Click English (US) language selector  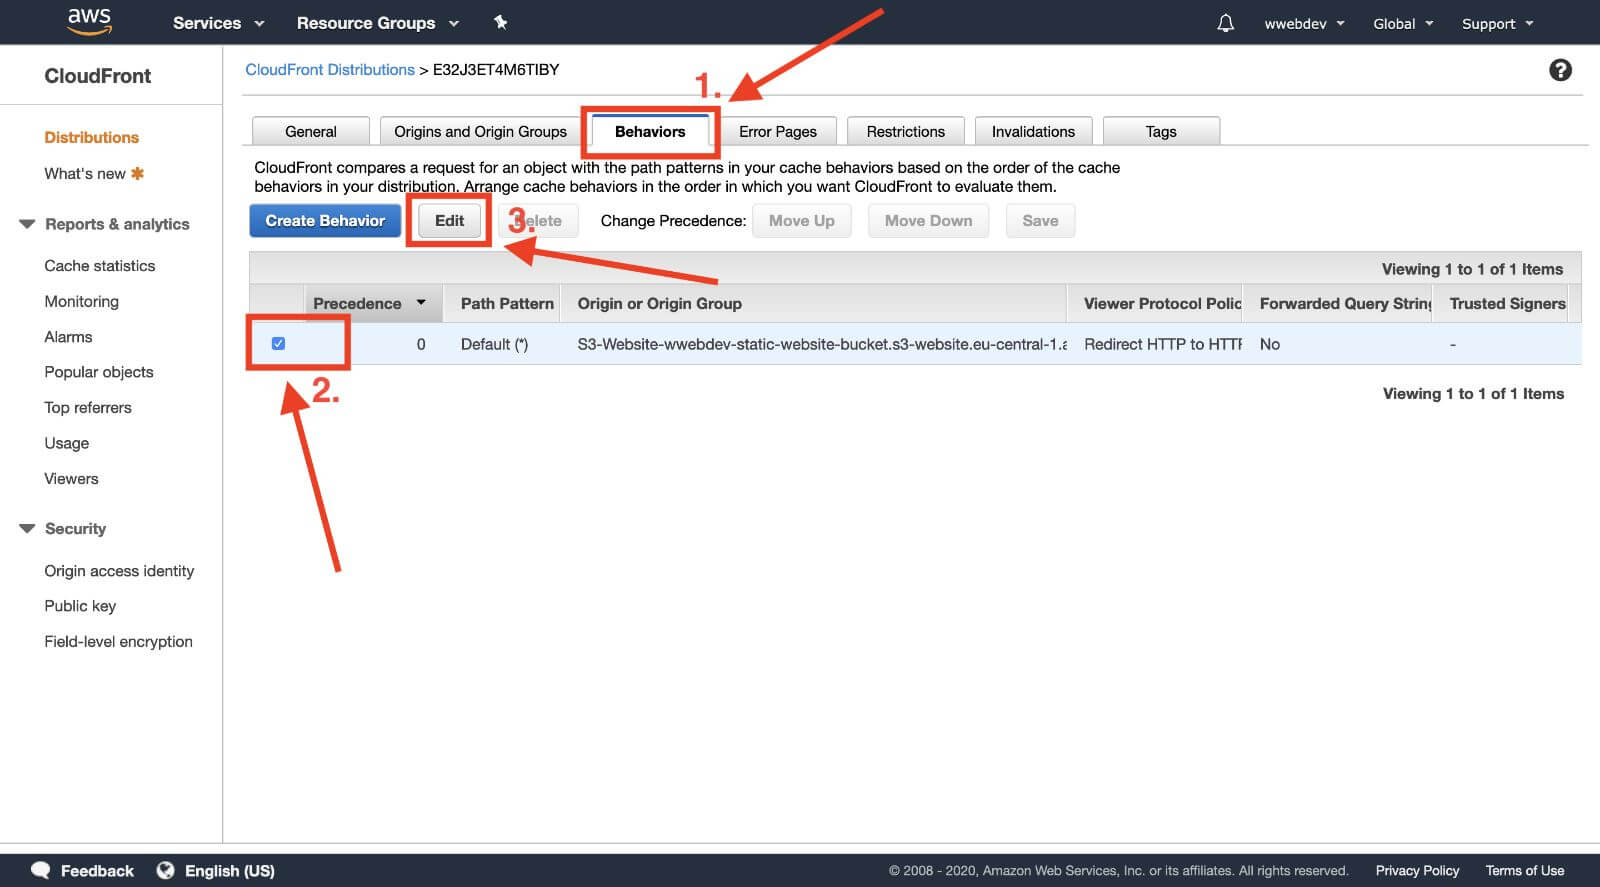tap(230, 871)
